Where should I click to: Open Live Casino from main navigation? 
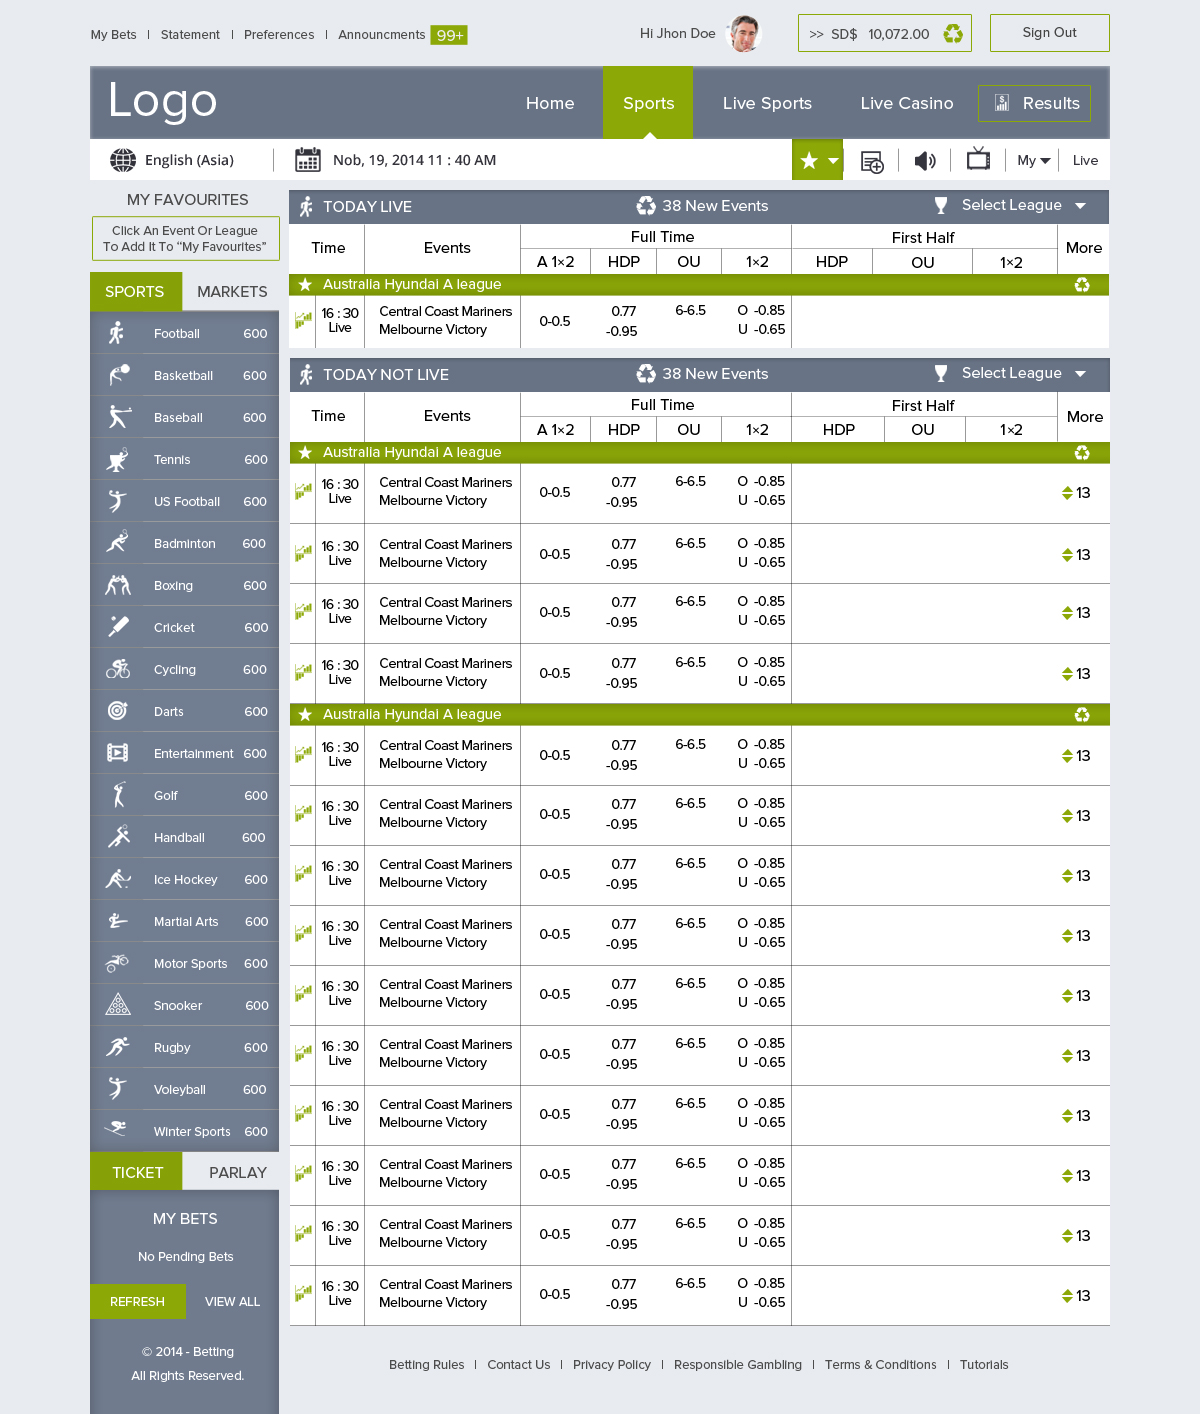click(x=906, y=103)
